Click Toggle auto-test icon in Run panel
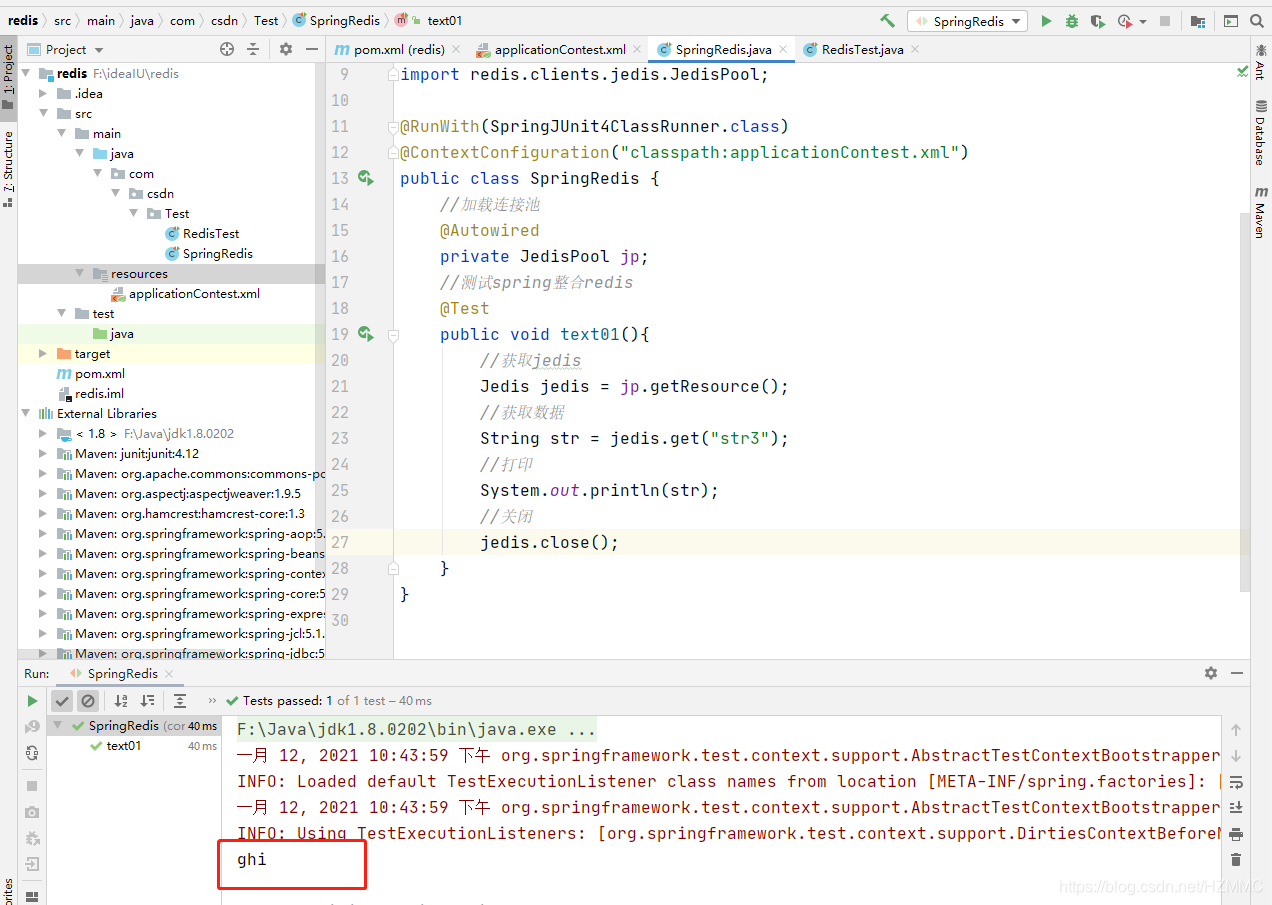The height and width of the screenshot is (905, 1272). click(32, 753)
